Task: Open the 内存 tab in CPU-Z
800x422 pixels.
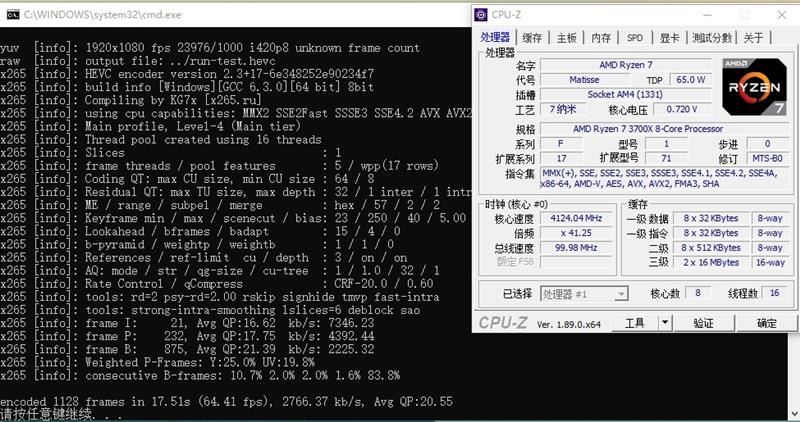Action: point(601,38)
